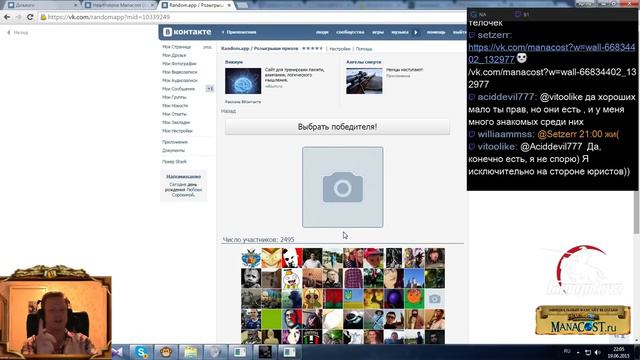Open Мои Сообщения in left menu
Viewport: 640px width, 360px height.
(x=178, y=89)
